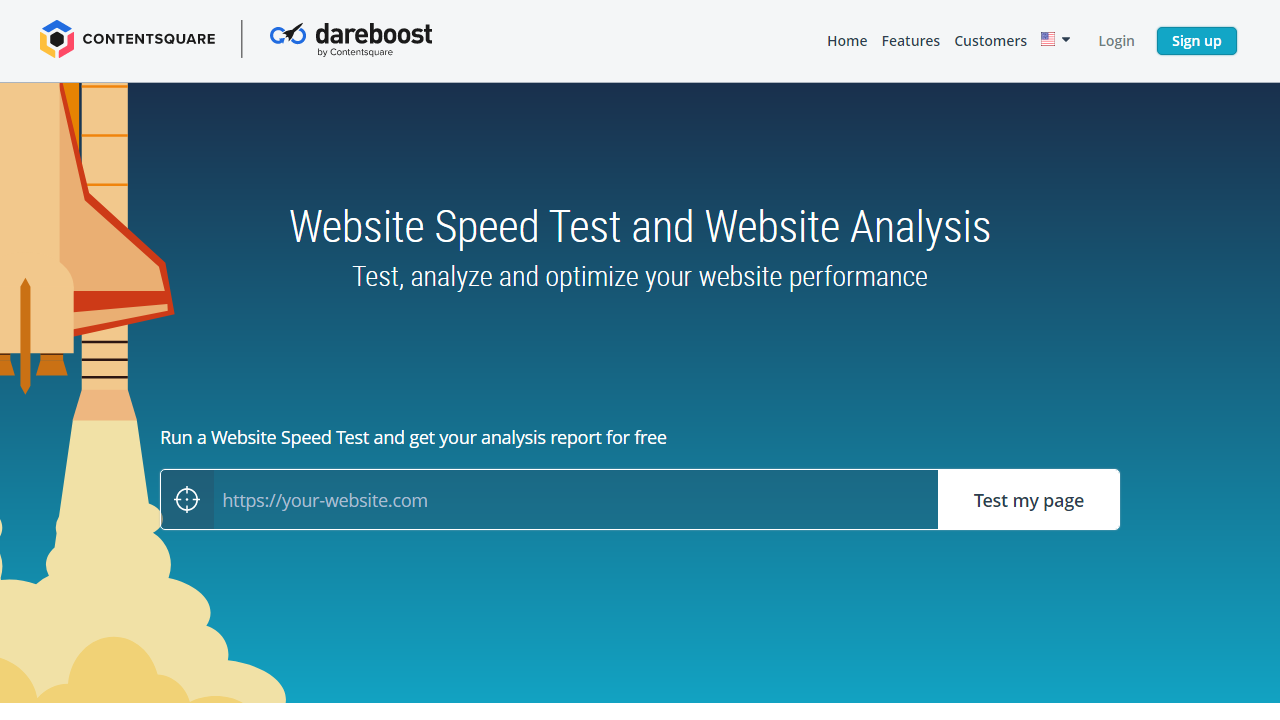Image resolution: width=1280 pixels, height=720 pixels.
Task: Click the CONTENTSQUARE wordmark text
Action: pyautogui.click(x=149, y=39)
